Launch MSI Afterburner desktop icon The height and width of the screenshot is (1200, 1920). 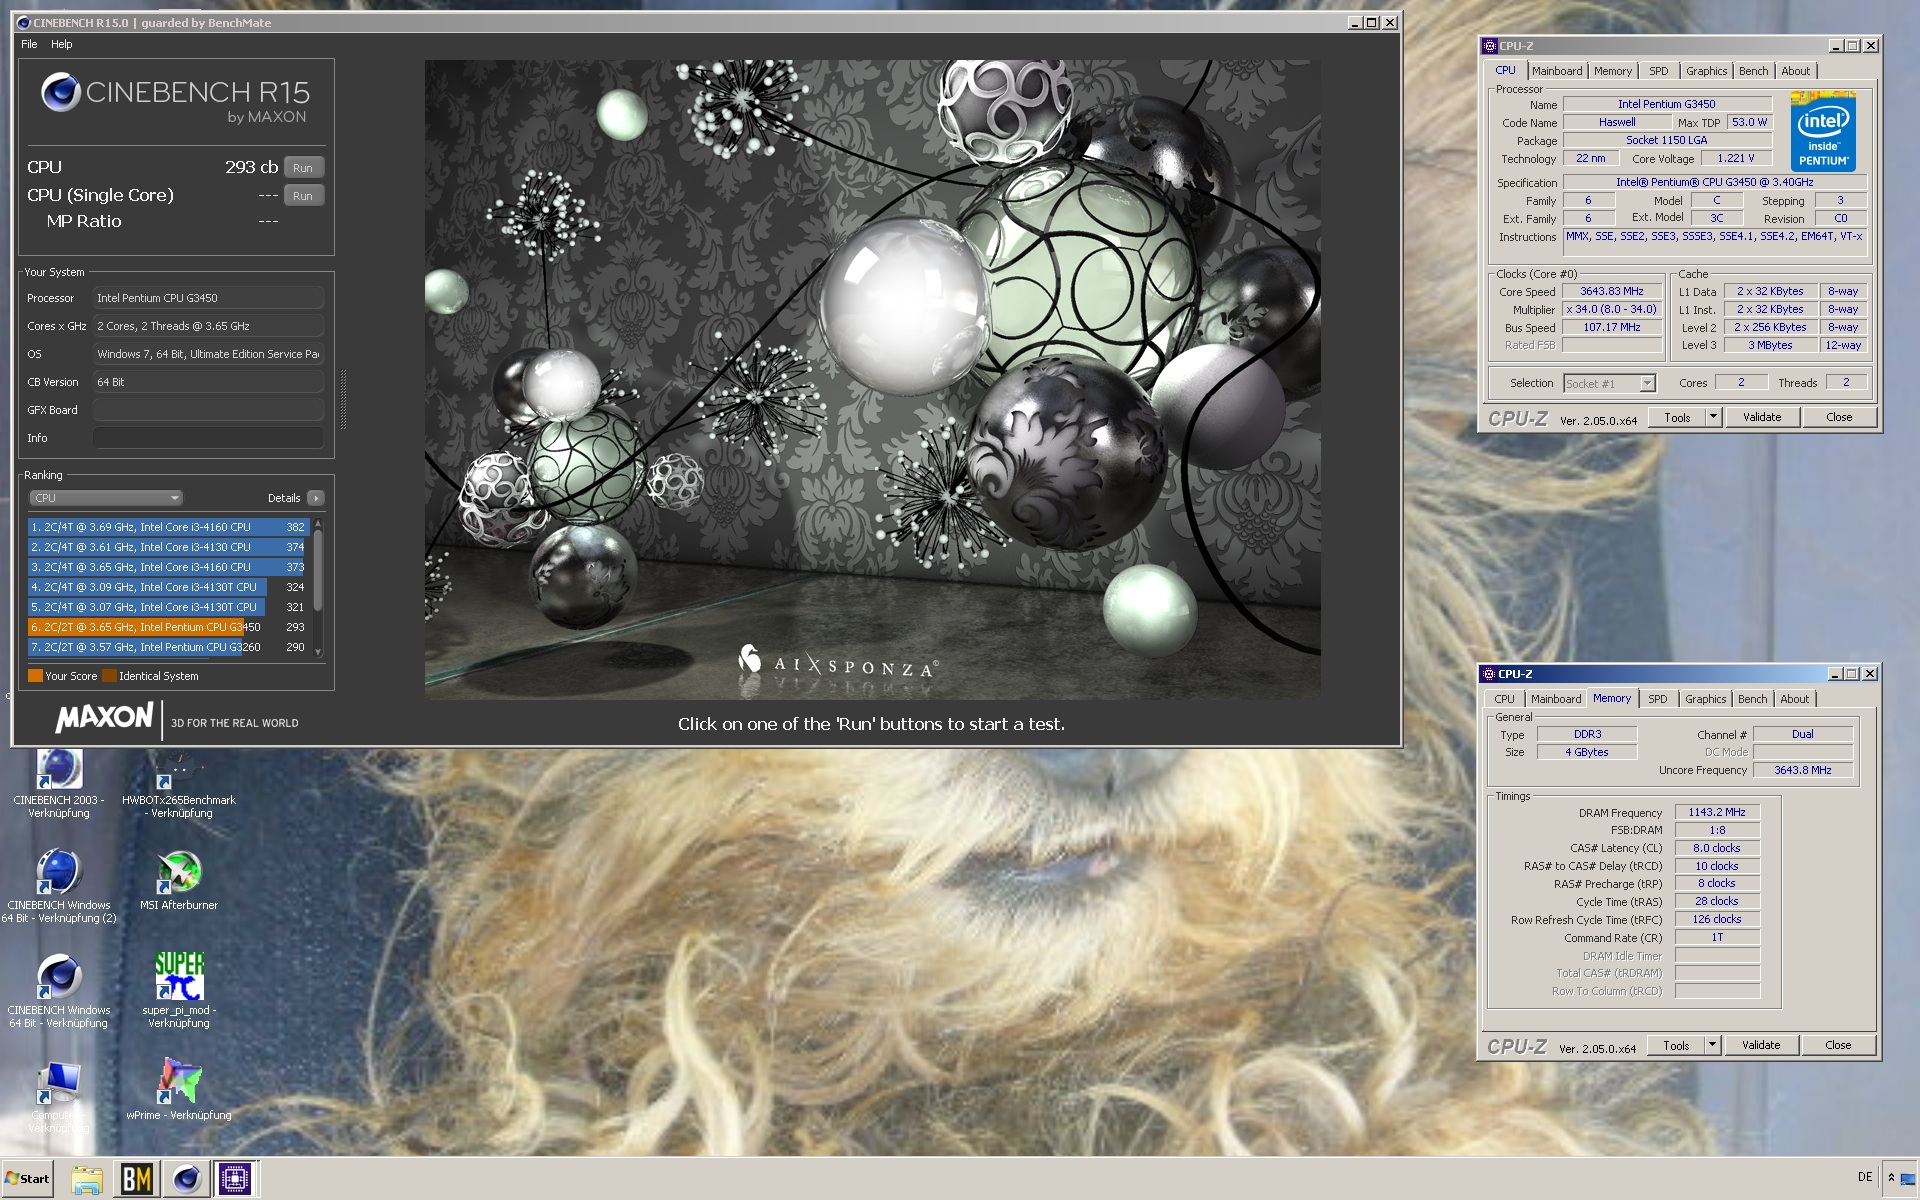tap(179, 880)
